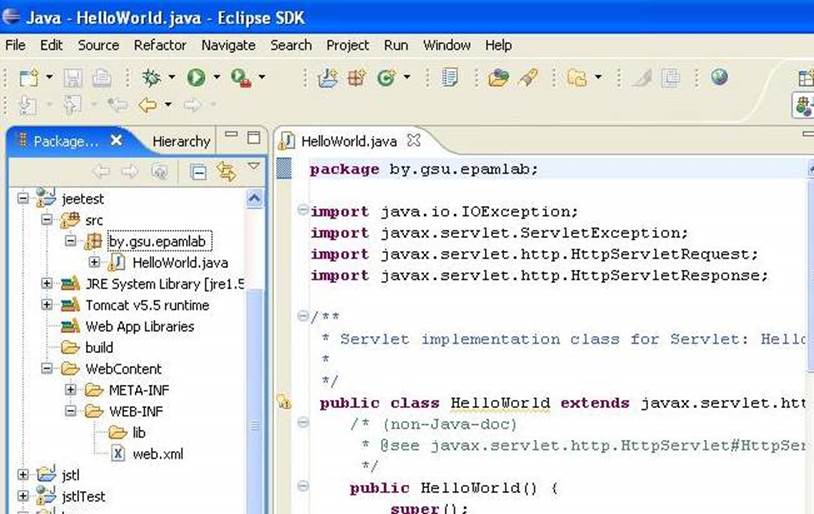Toggle Link with Editor in Package Explorer
Viewport: 814px width, 514px height.
click(226, 171)
